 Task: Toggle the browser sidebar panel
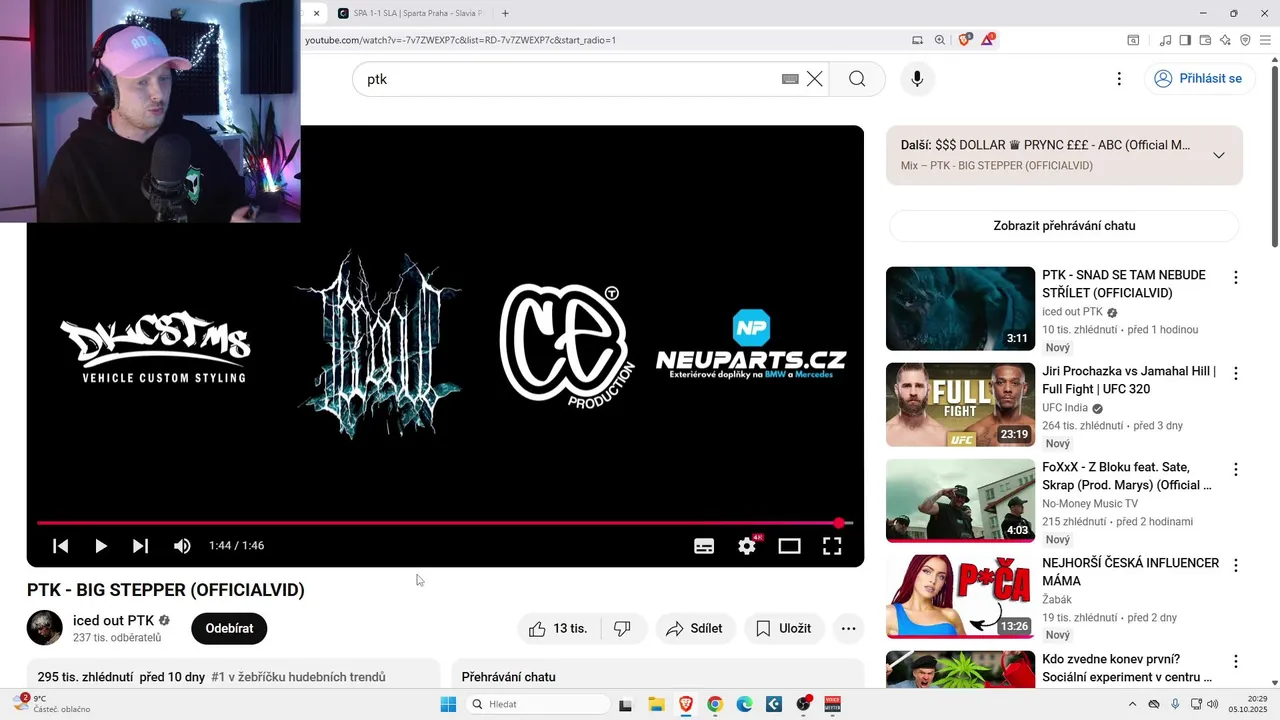(1185, 40)
